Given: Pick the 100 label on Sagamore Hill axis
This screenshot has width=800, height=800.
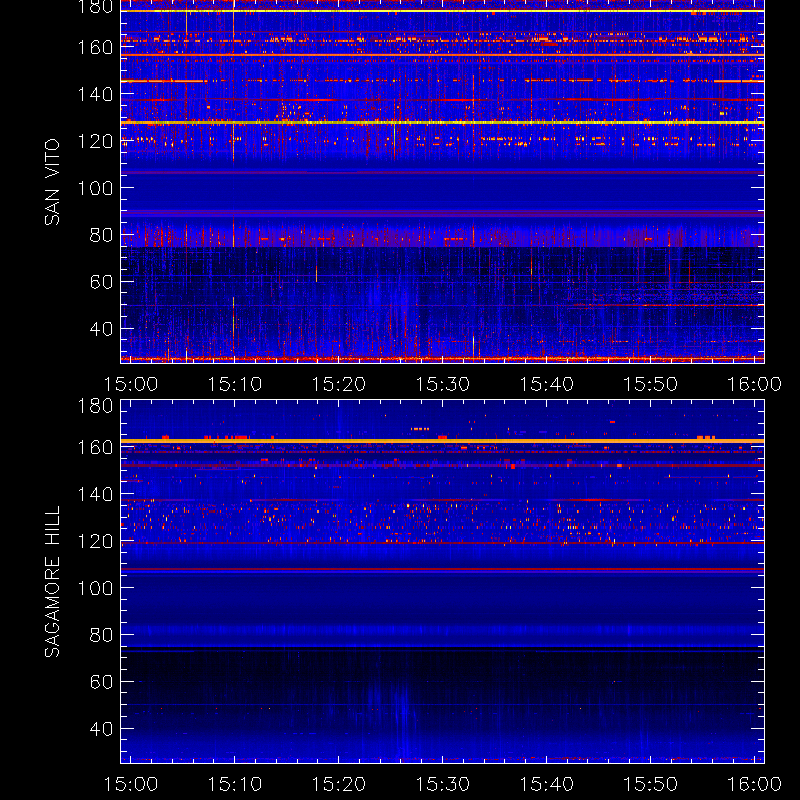Looking at the screenshot, I should coord(95,588).
